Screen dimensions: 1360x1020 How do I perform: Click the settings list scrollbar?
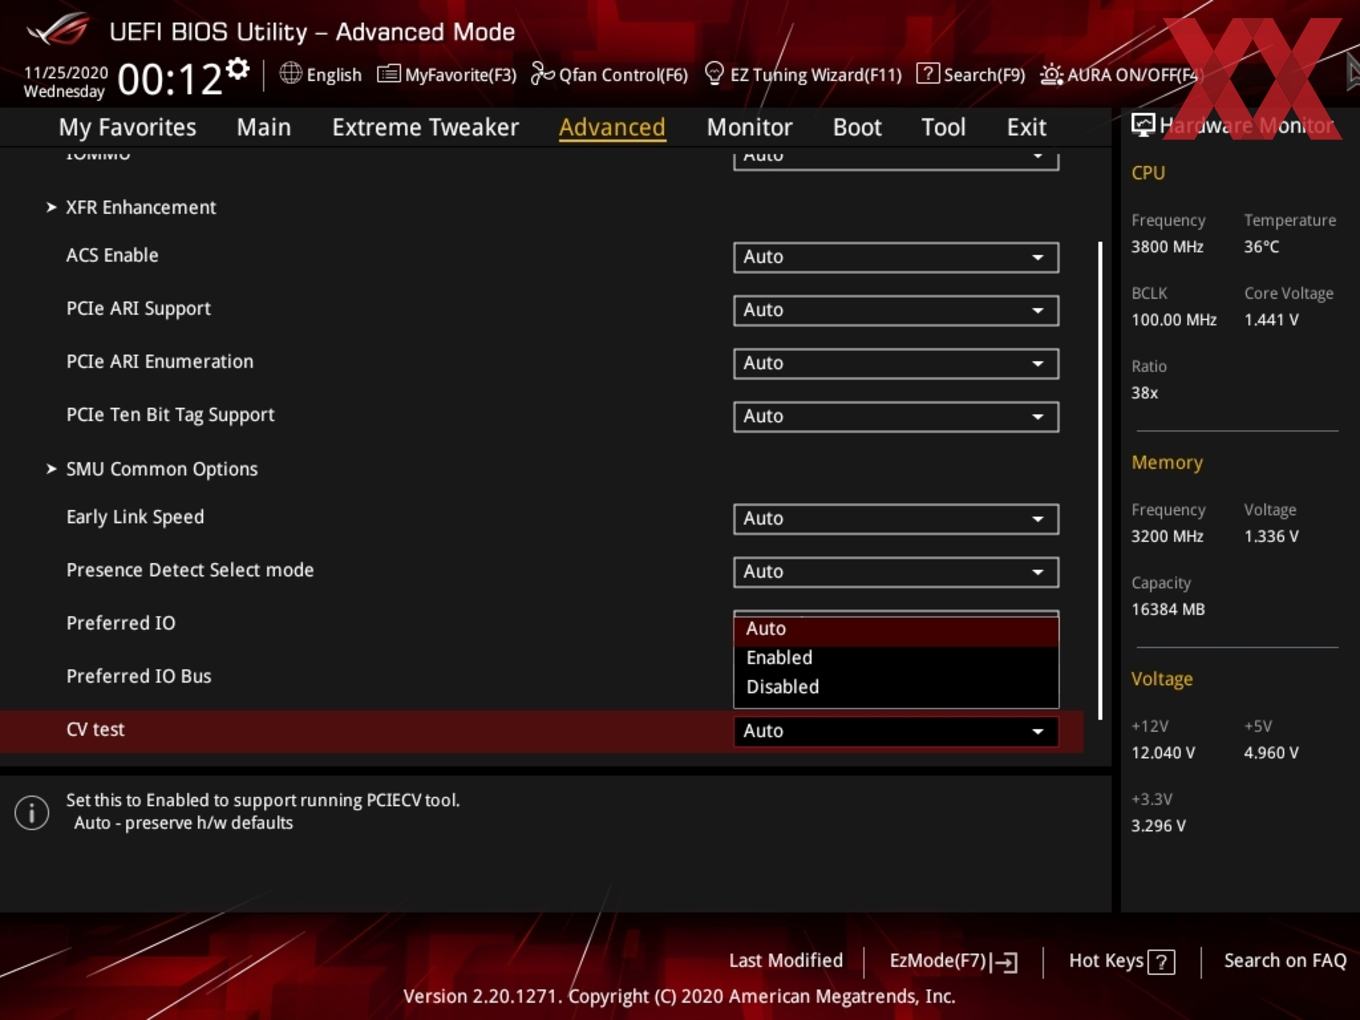point(1100,480)
